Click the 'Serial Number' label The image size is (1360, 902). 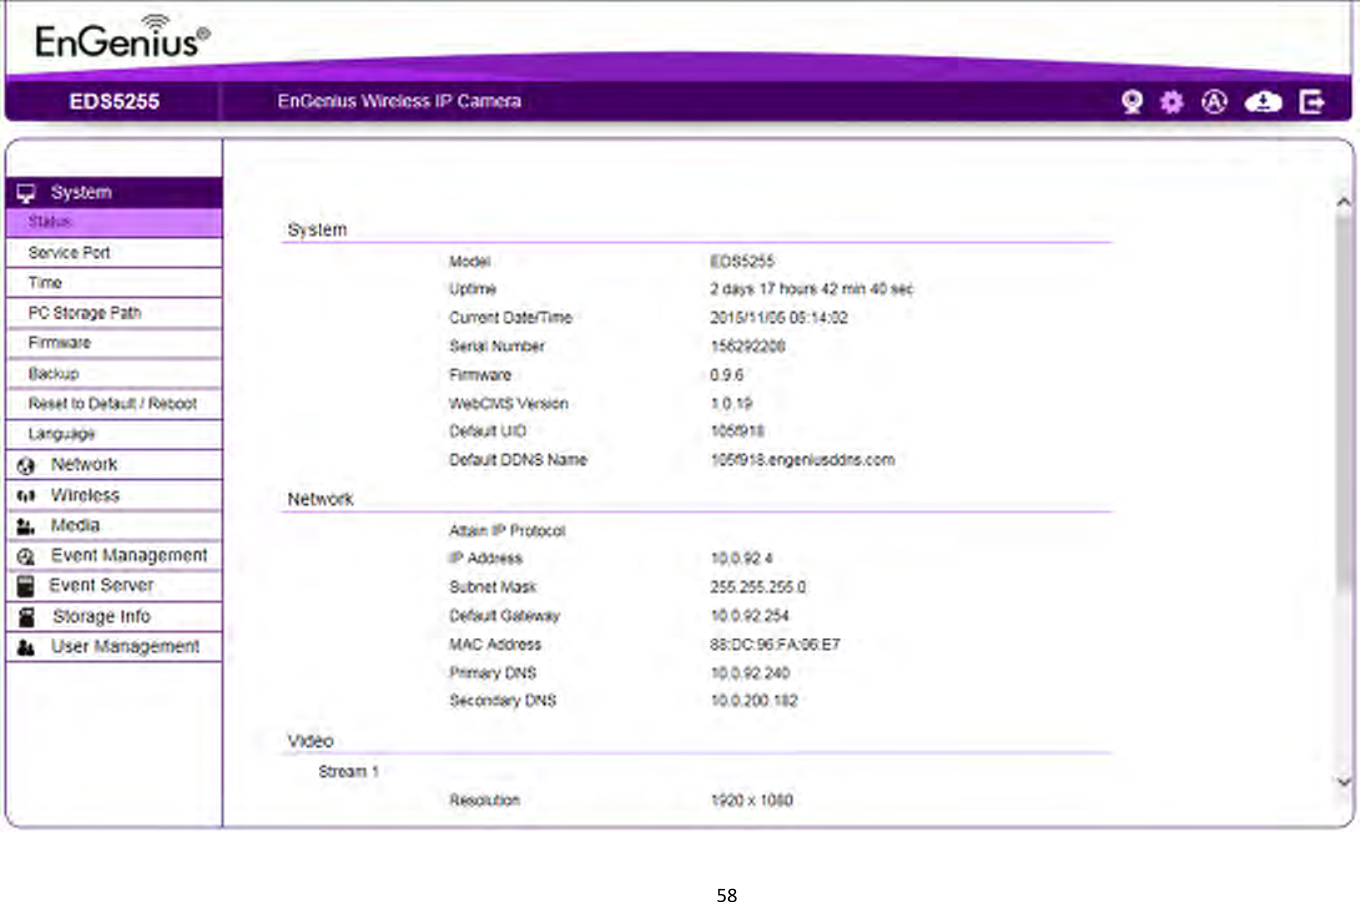[497, 346]
